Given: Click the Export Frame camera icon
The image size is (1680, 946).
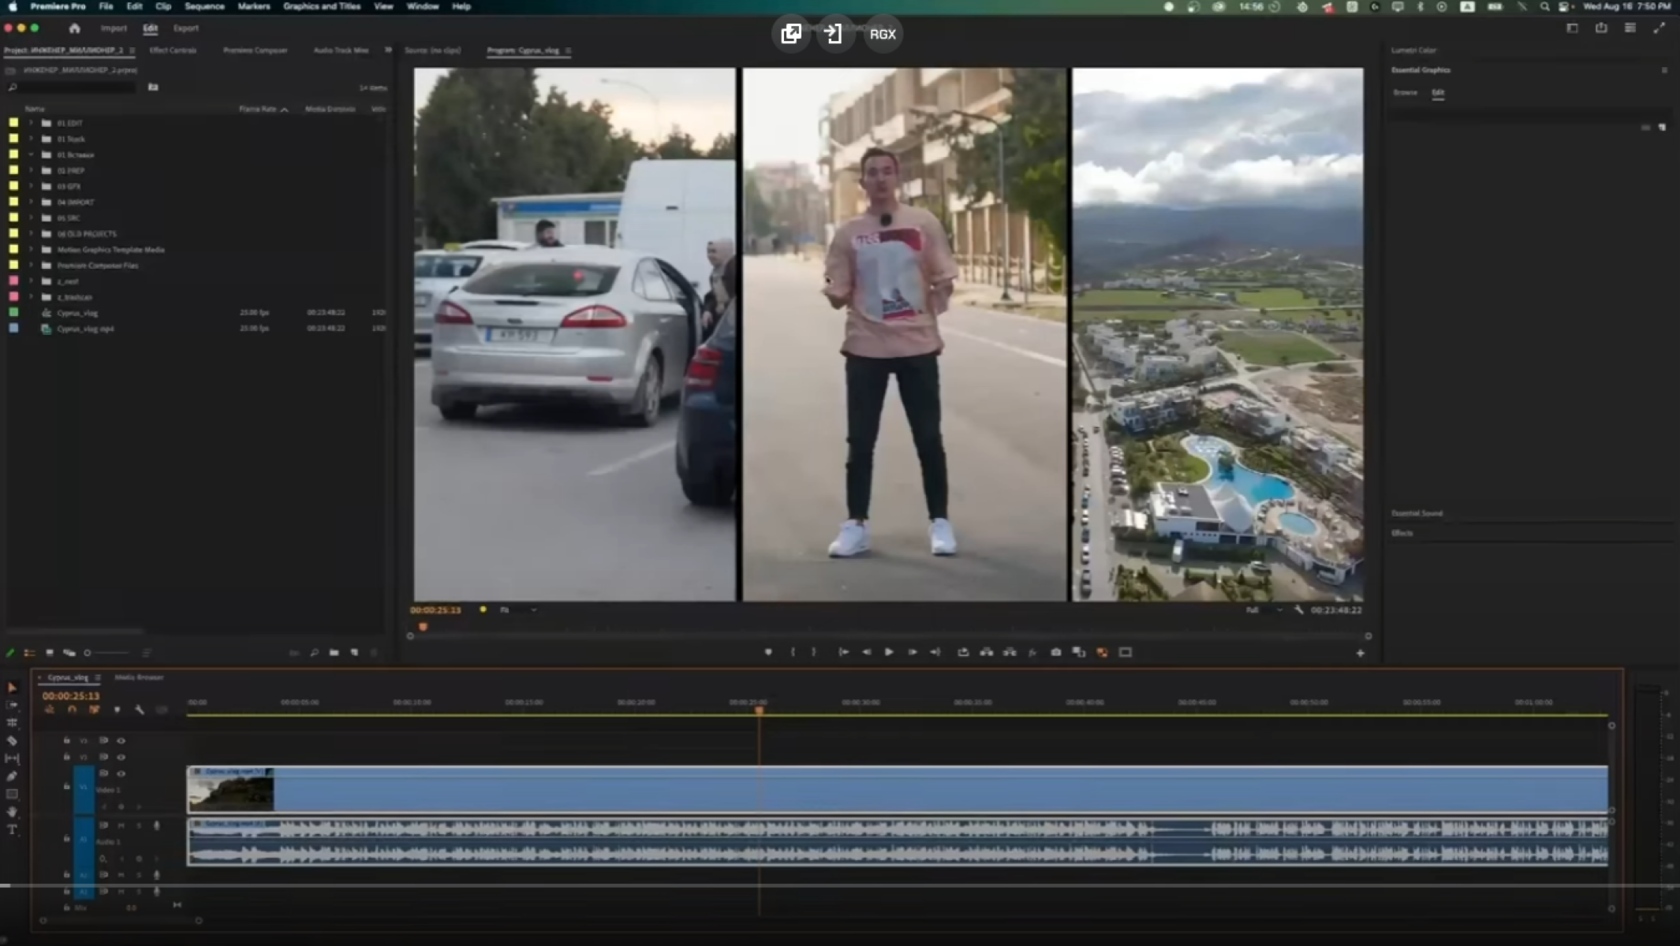Looking at the screenshot, I should pyautogui.click(x=1056, y=652).
